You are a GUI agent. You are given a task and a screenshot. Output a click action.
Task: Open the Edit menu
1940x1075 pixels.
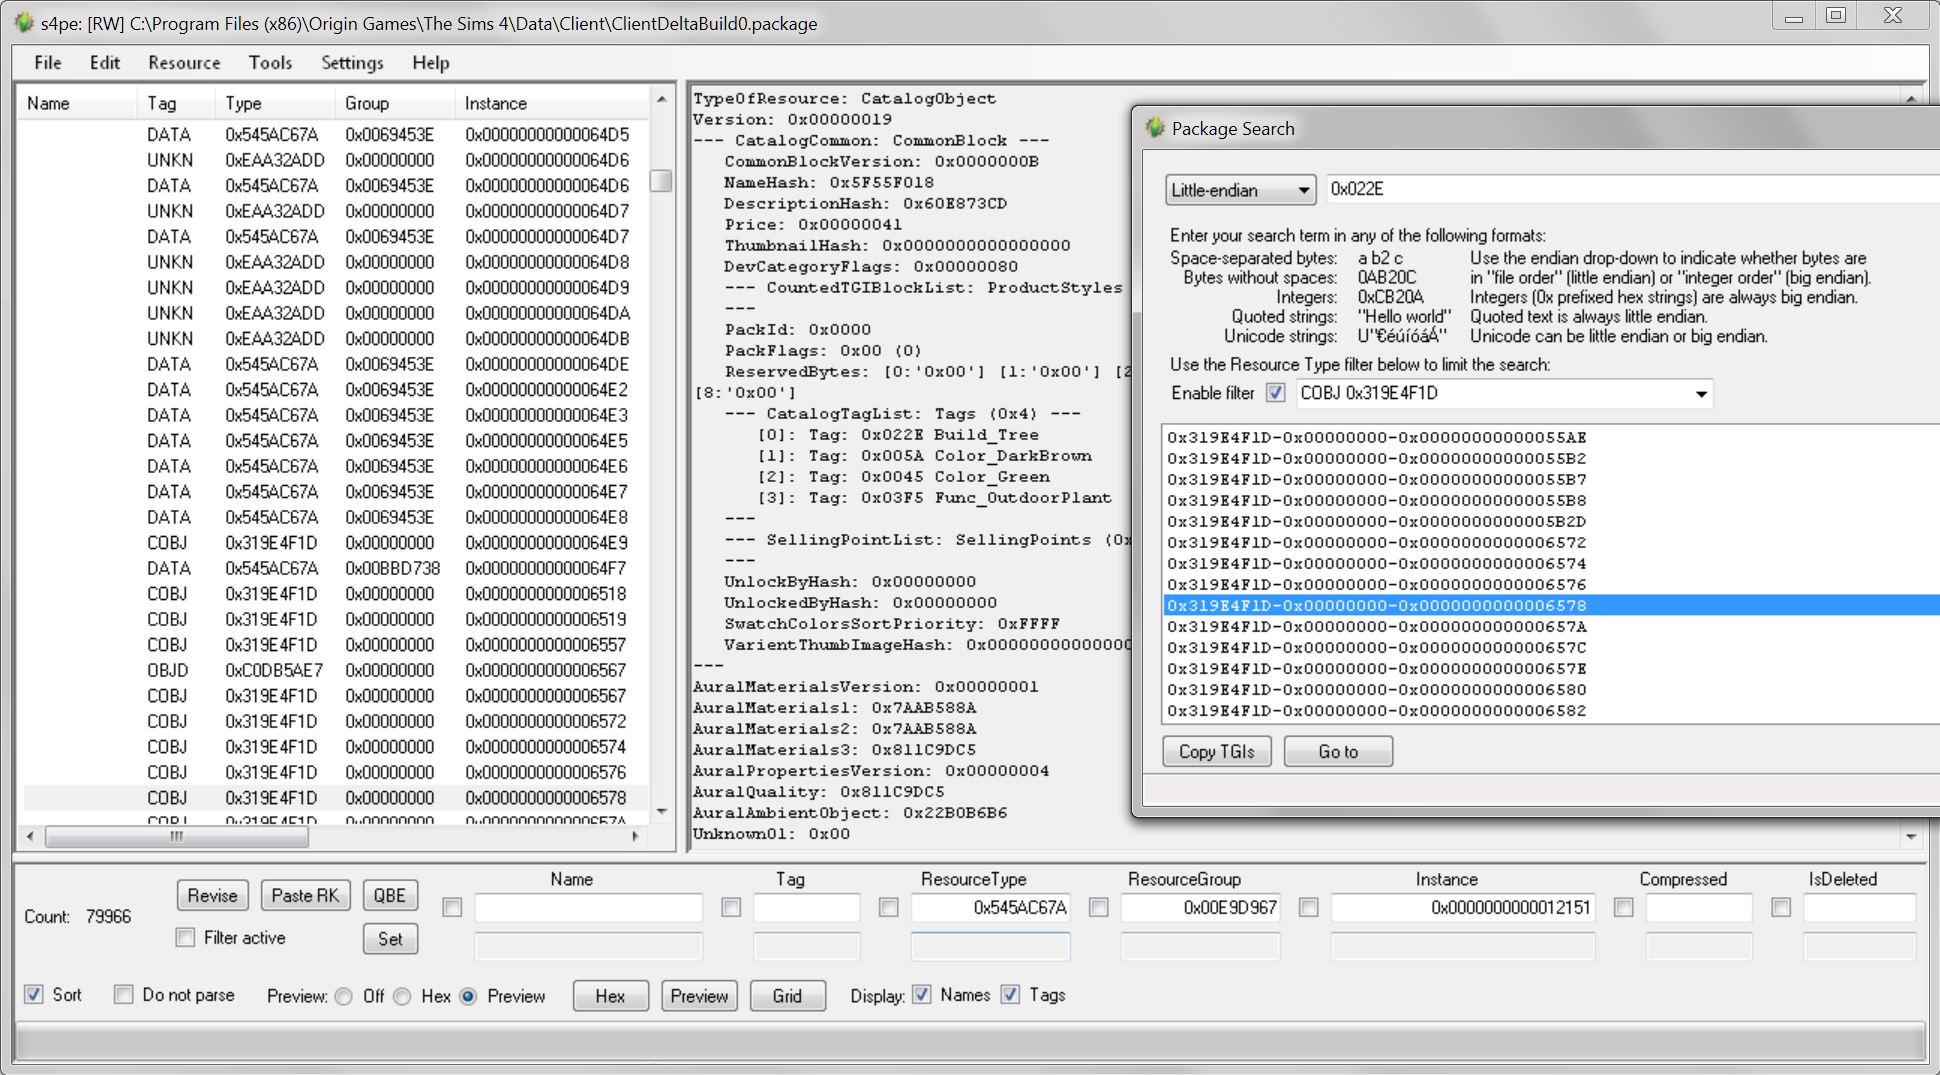pyautogui.click(x=104, y=62)
